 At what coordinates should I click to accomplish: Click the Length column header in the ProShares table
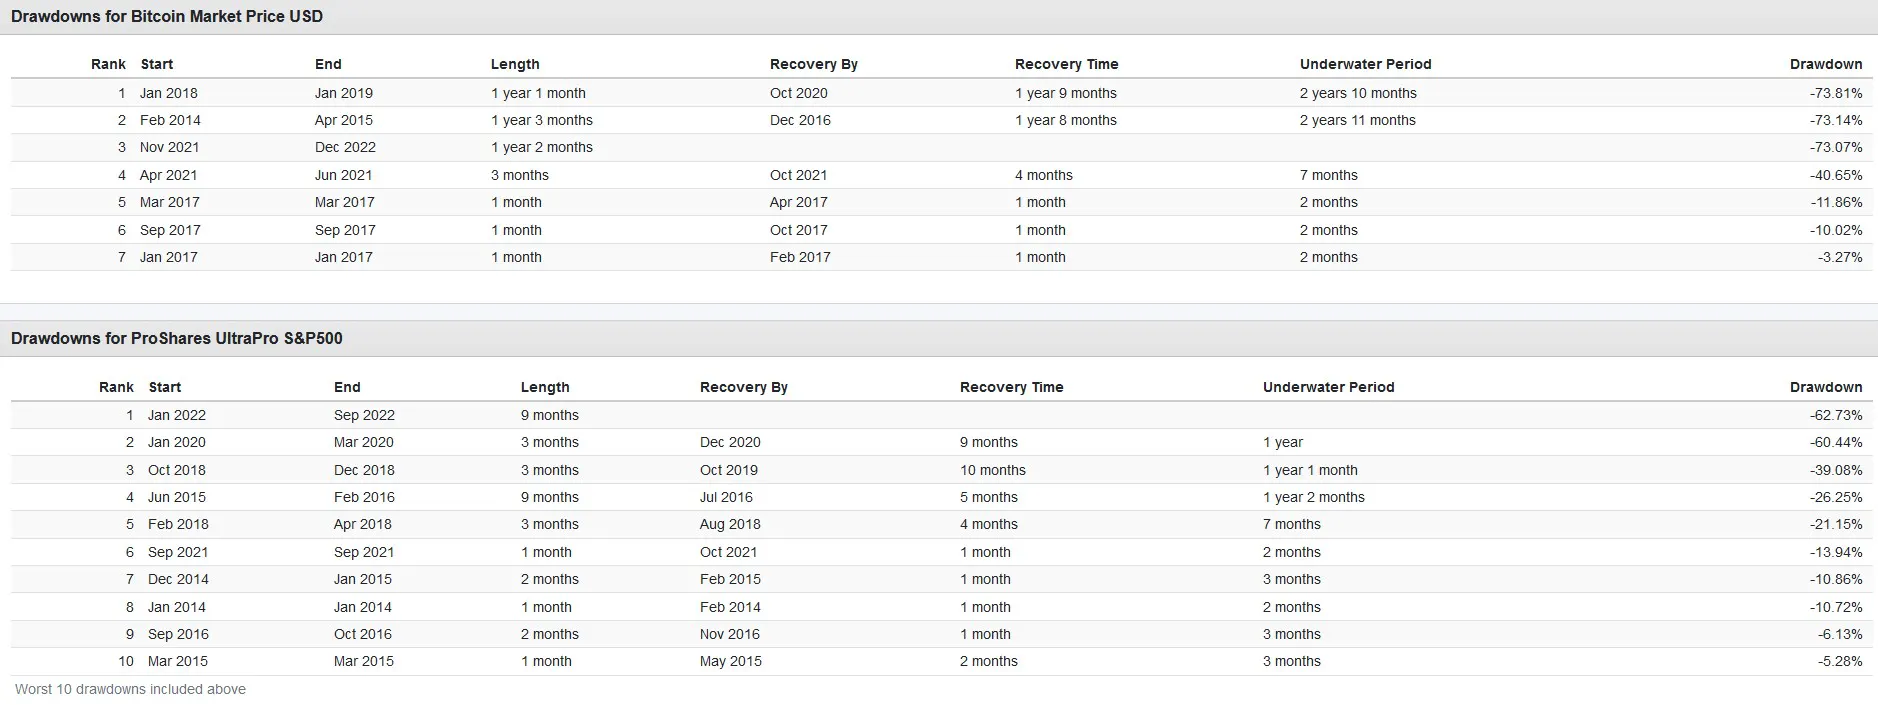(x=544, y=387)
